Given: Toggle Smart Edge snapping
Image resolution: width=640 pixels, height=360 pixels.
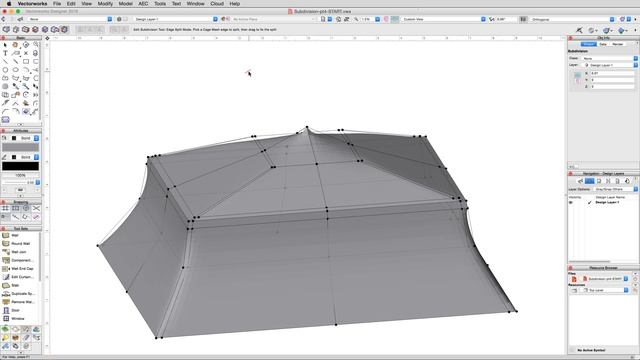Looking at the screenshot, I should (x=26, y=217).
